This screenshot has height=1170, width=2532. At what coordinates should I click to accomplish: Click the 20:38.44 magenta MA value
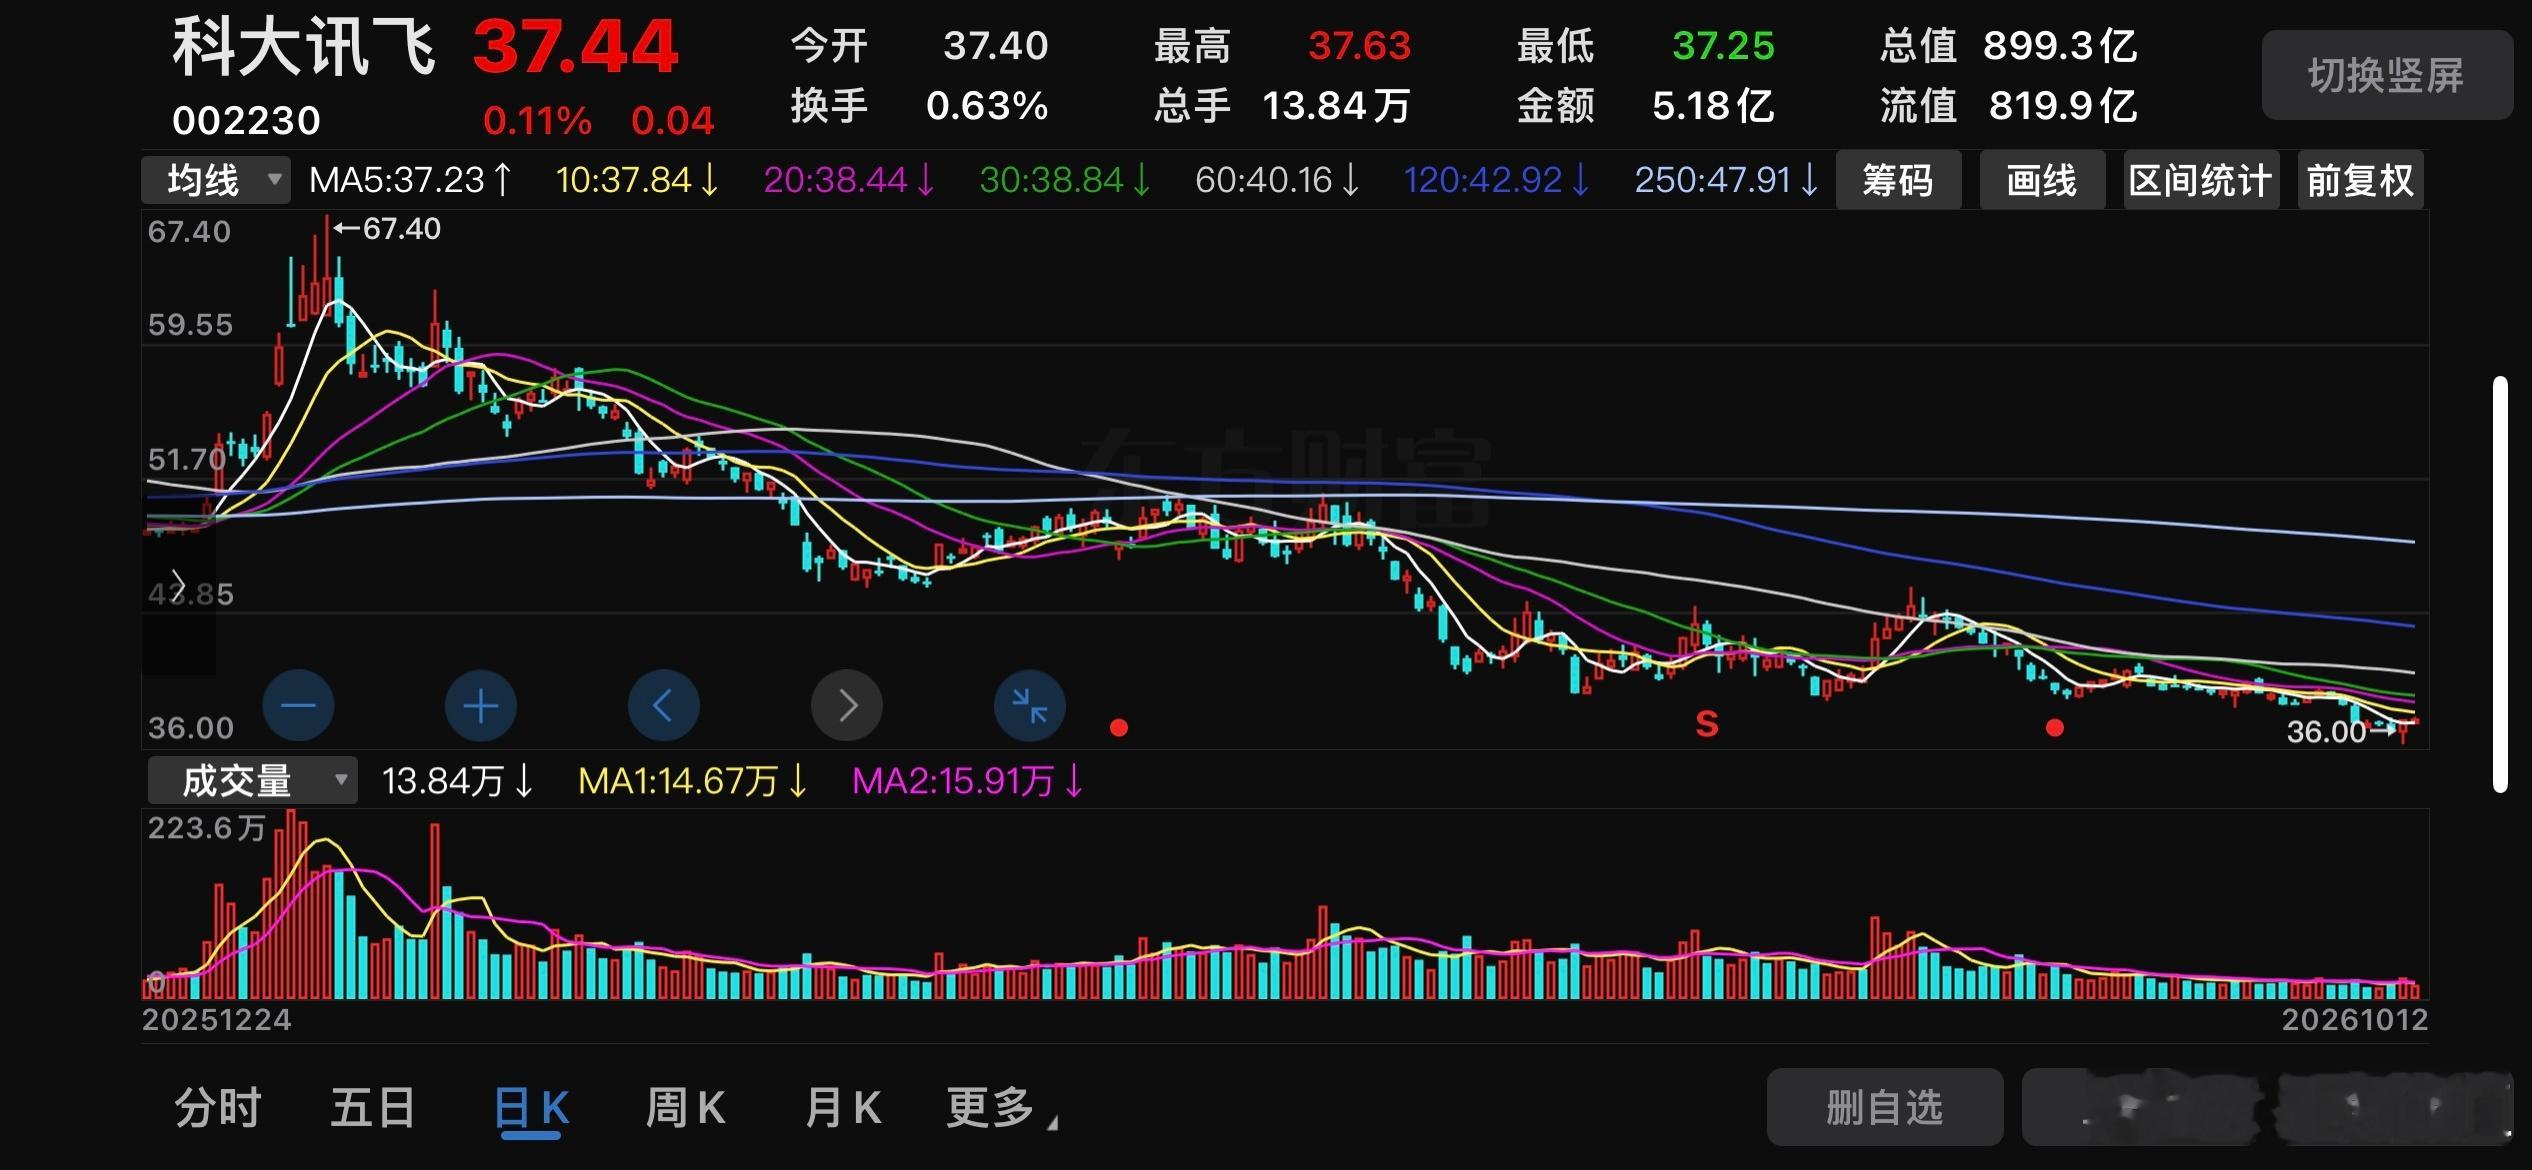[849, 180]
